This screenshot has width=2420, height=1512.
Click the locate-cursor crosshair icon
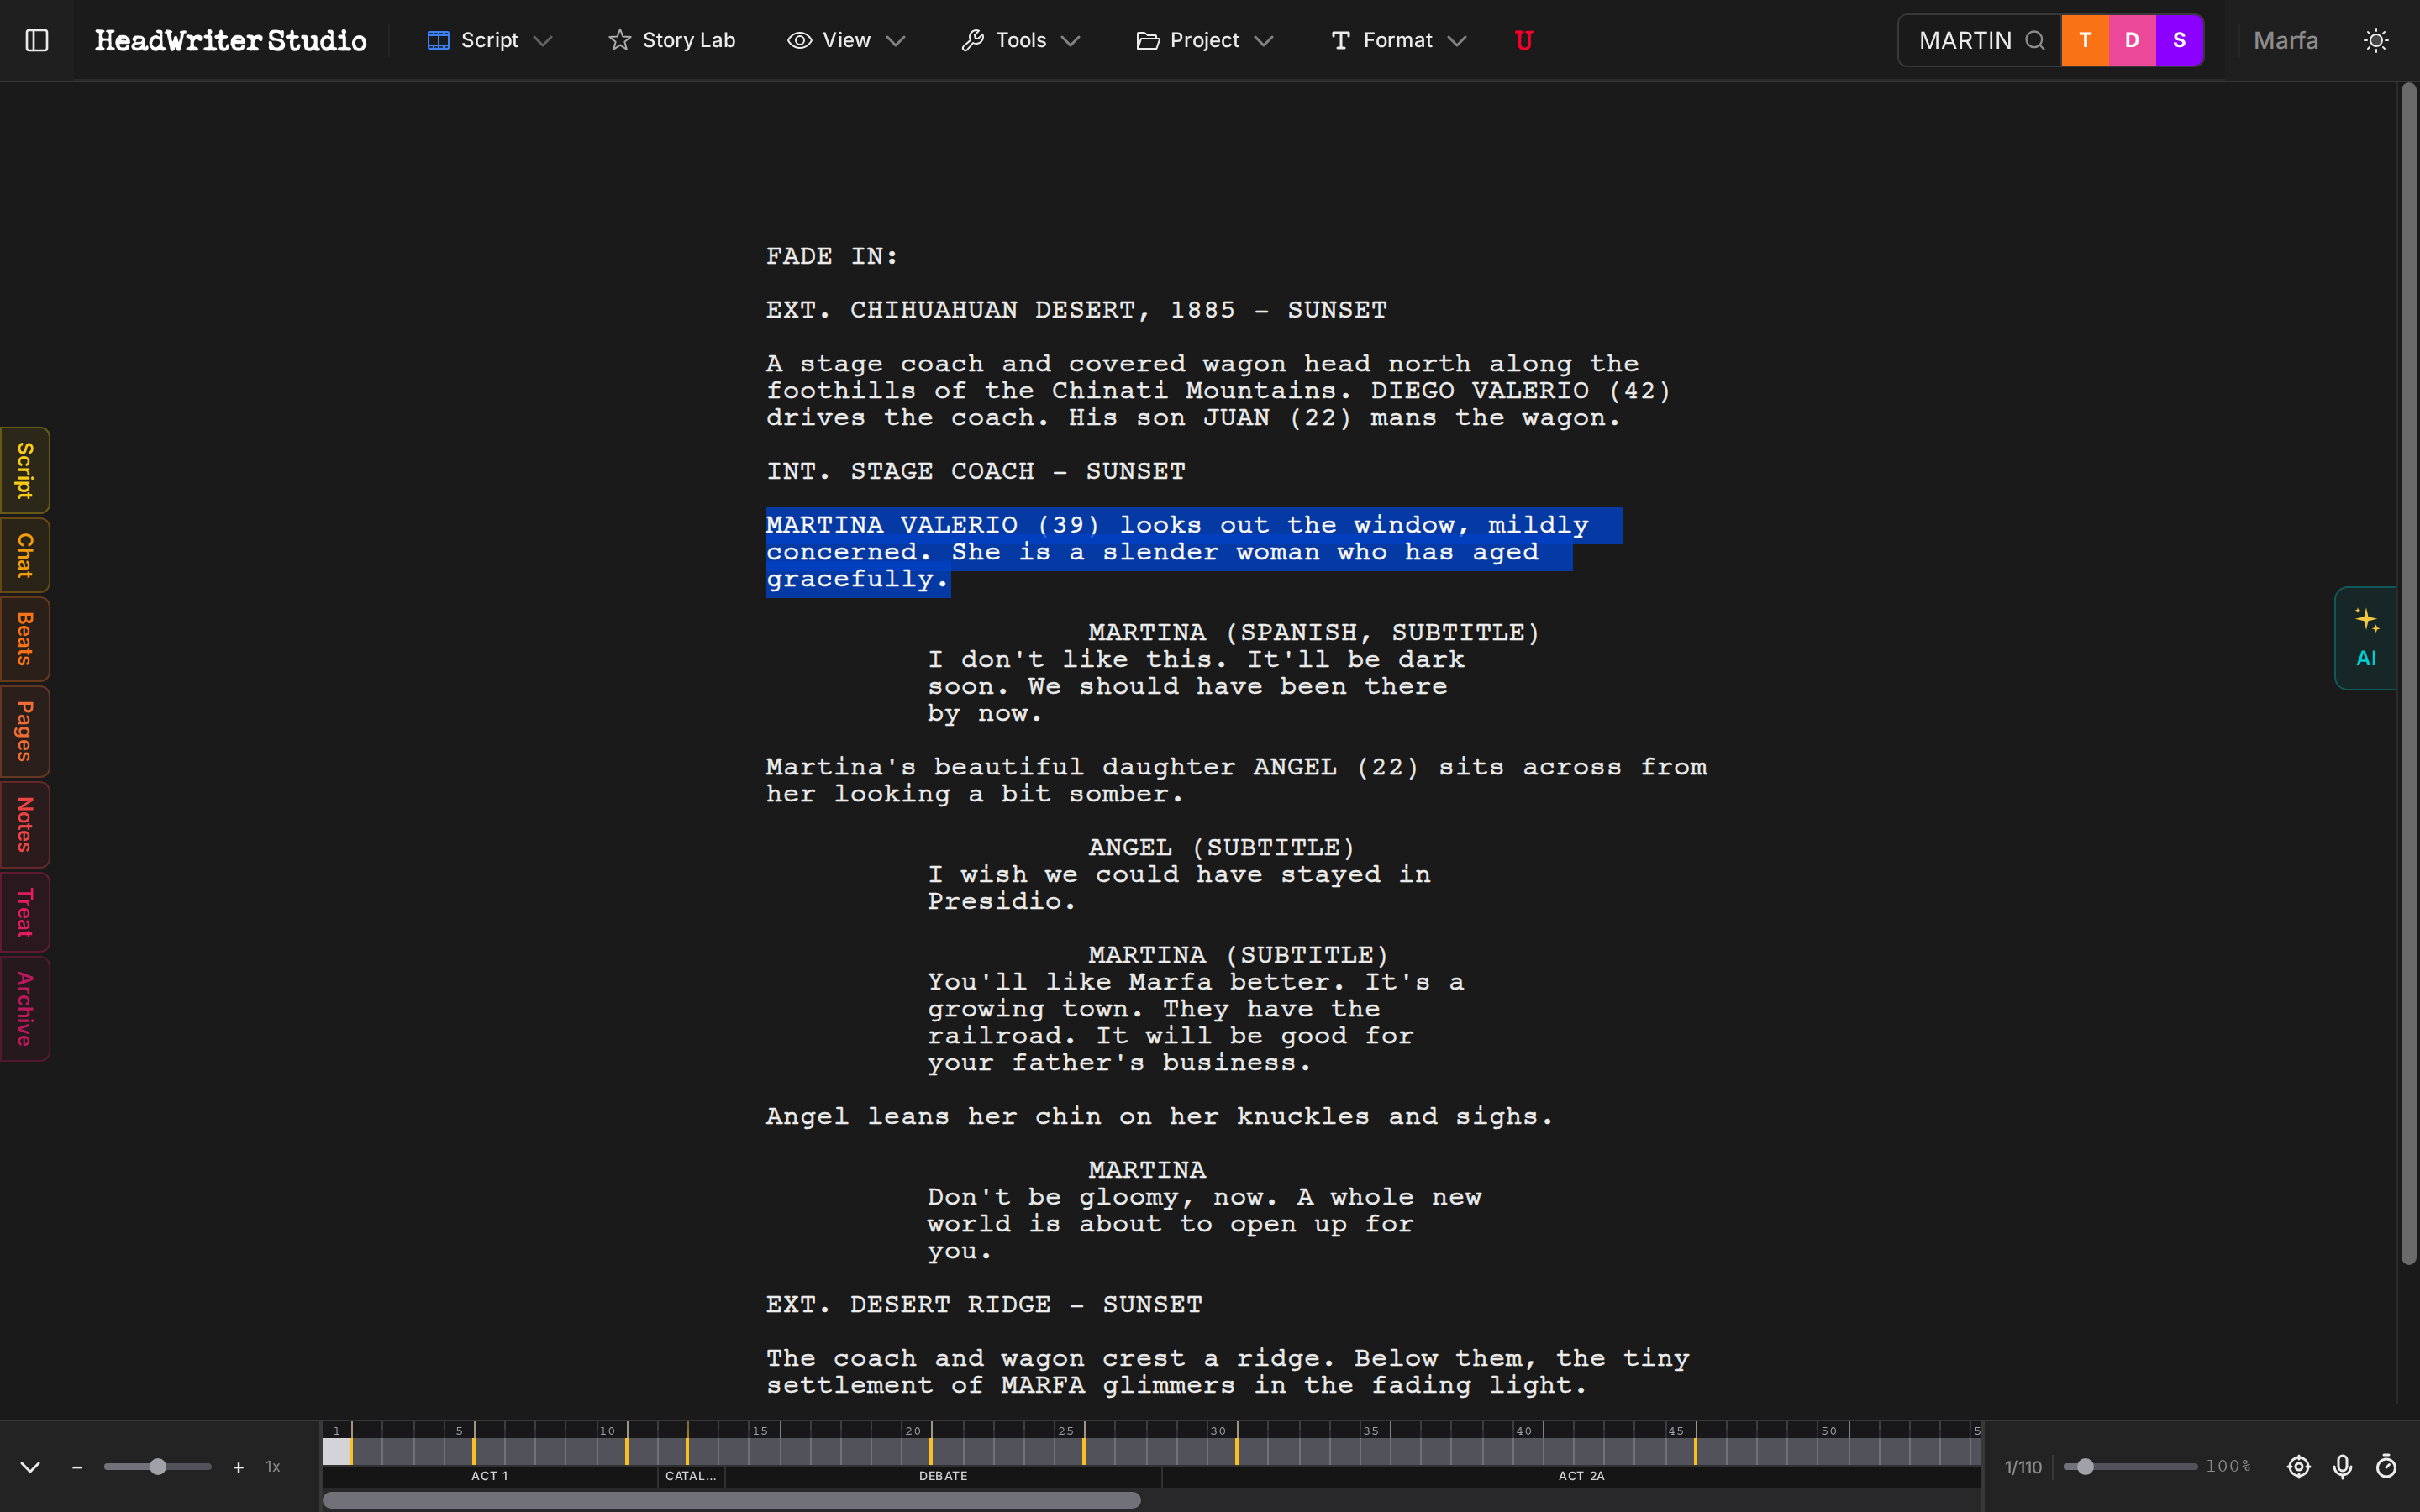pos(2299,1467)
